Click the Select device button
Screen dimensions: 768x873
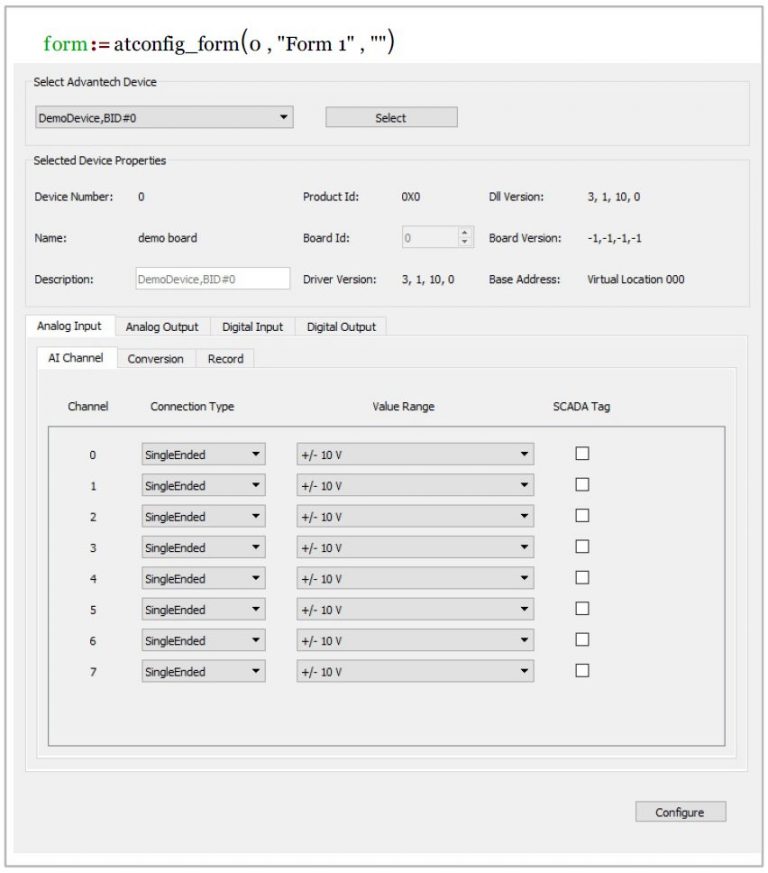pyautogui.click(x=390, y=117)
